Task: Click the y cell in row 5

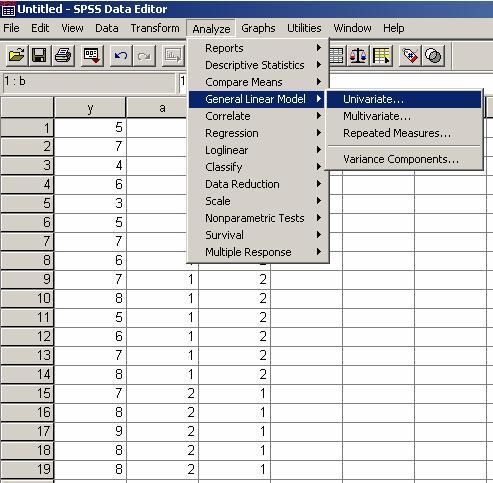Action: (90, 203)
